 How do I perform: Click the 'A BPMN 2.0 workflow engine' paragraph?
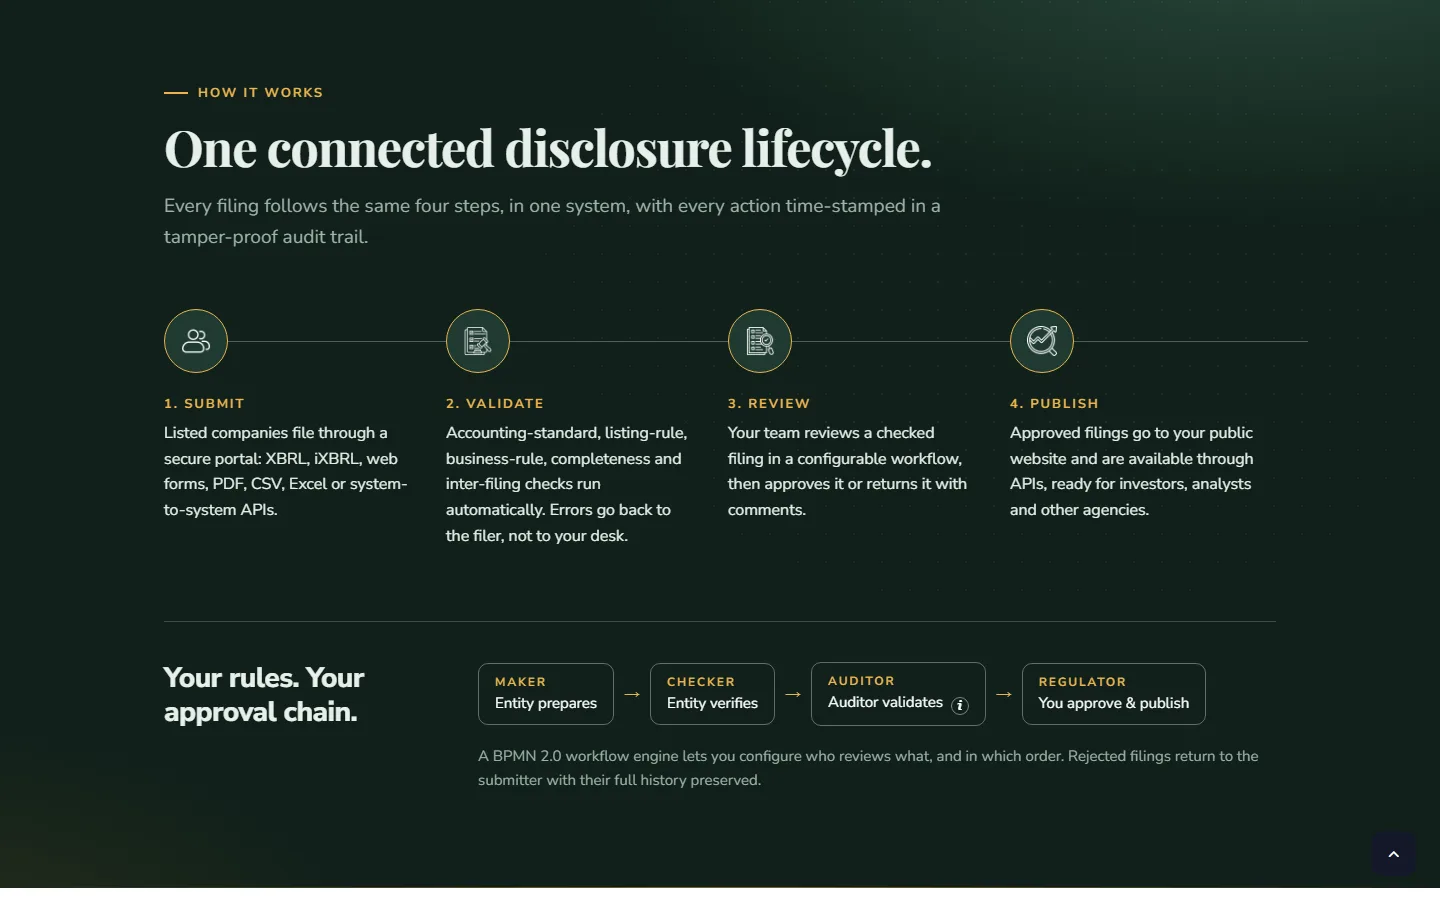click(868, 768)
